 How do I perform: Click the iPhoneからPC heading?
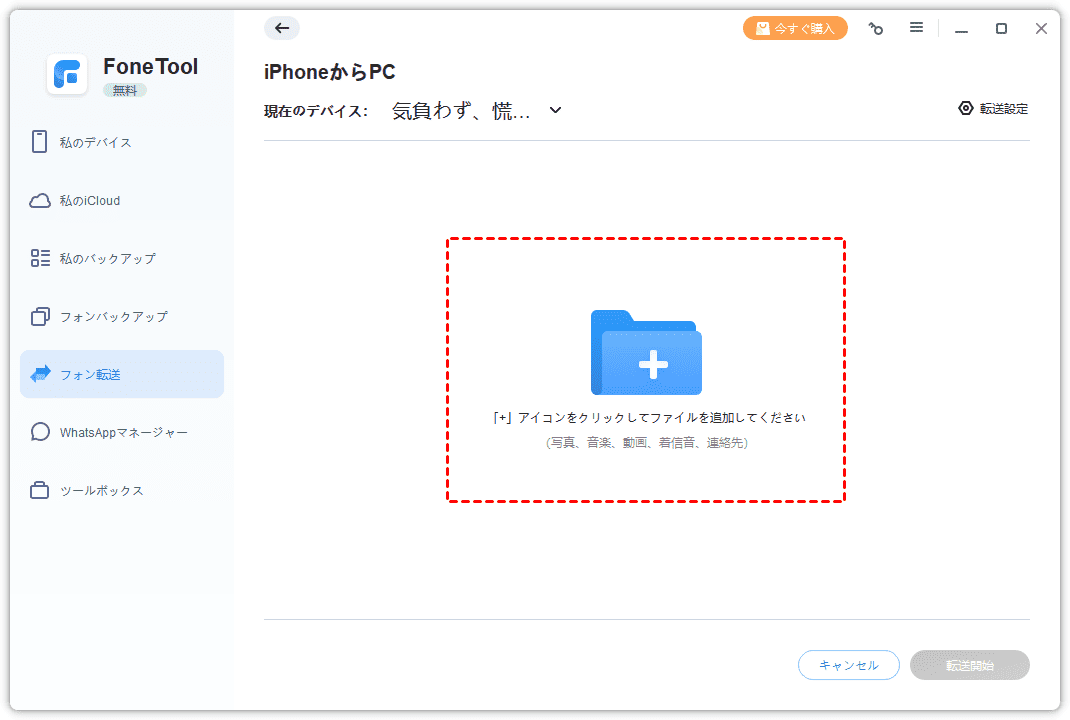(330, 72)
